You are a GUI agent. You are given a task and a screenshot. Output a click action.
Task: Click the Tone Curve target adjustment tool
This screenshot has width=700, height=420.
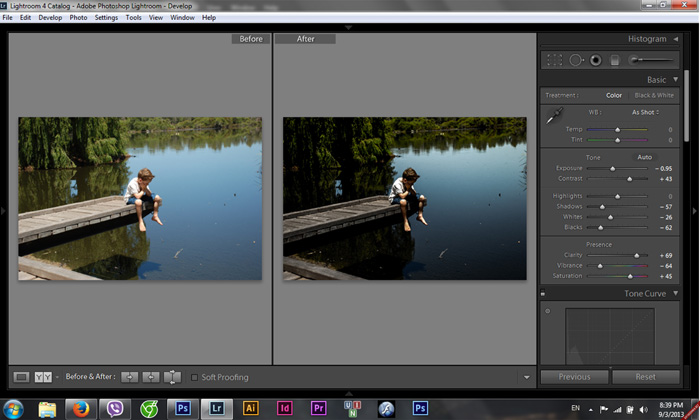tap(548, 311)
